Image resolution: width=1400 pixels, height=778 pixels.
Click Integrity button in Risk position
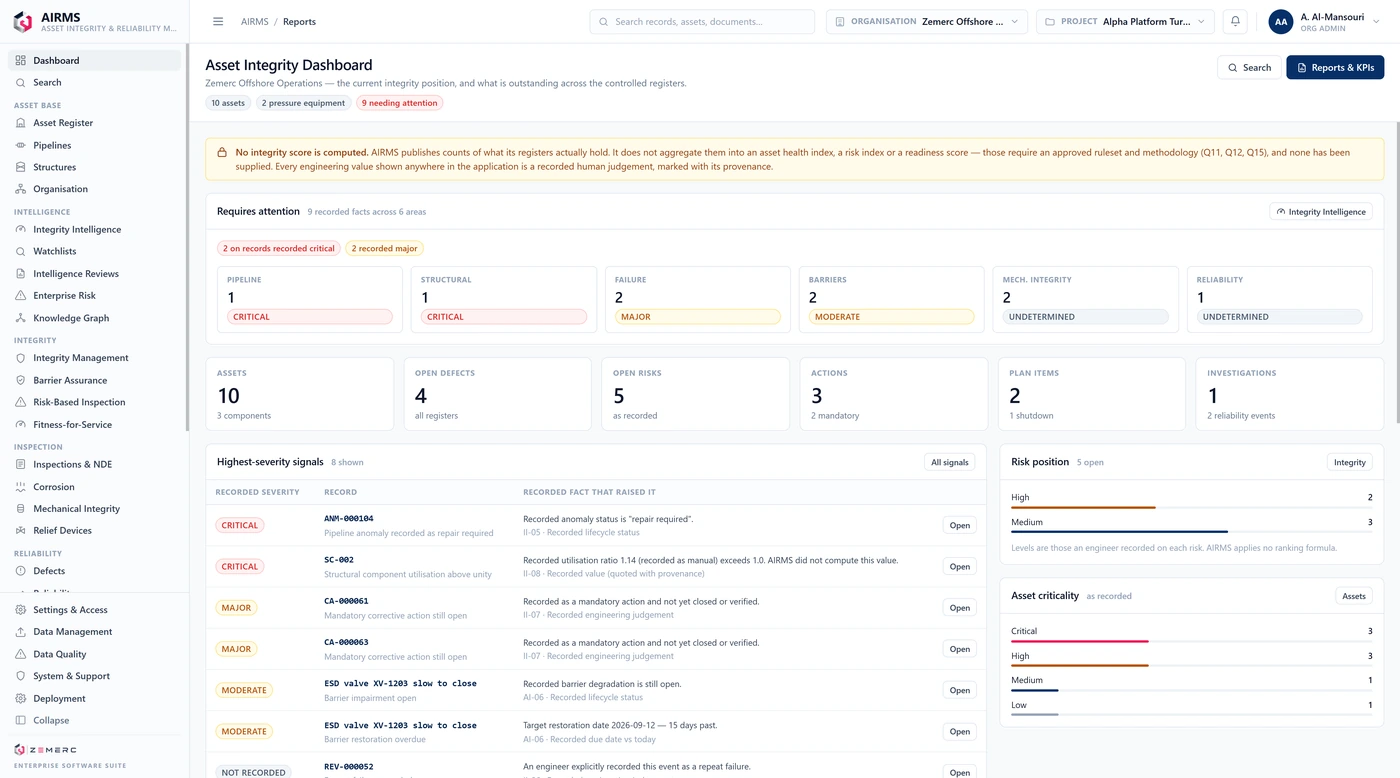tap(1349, 462)
